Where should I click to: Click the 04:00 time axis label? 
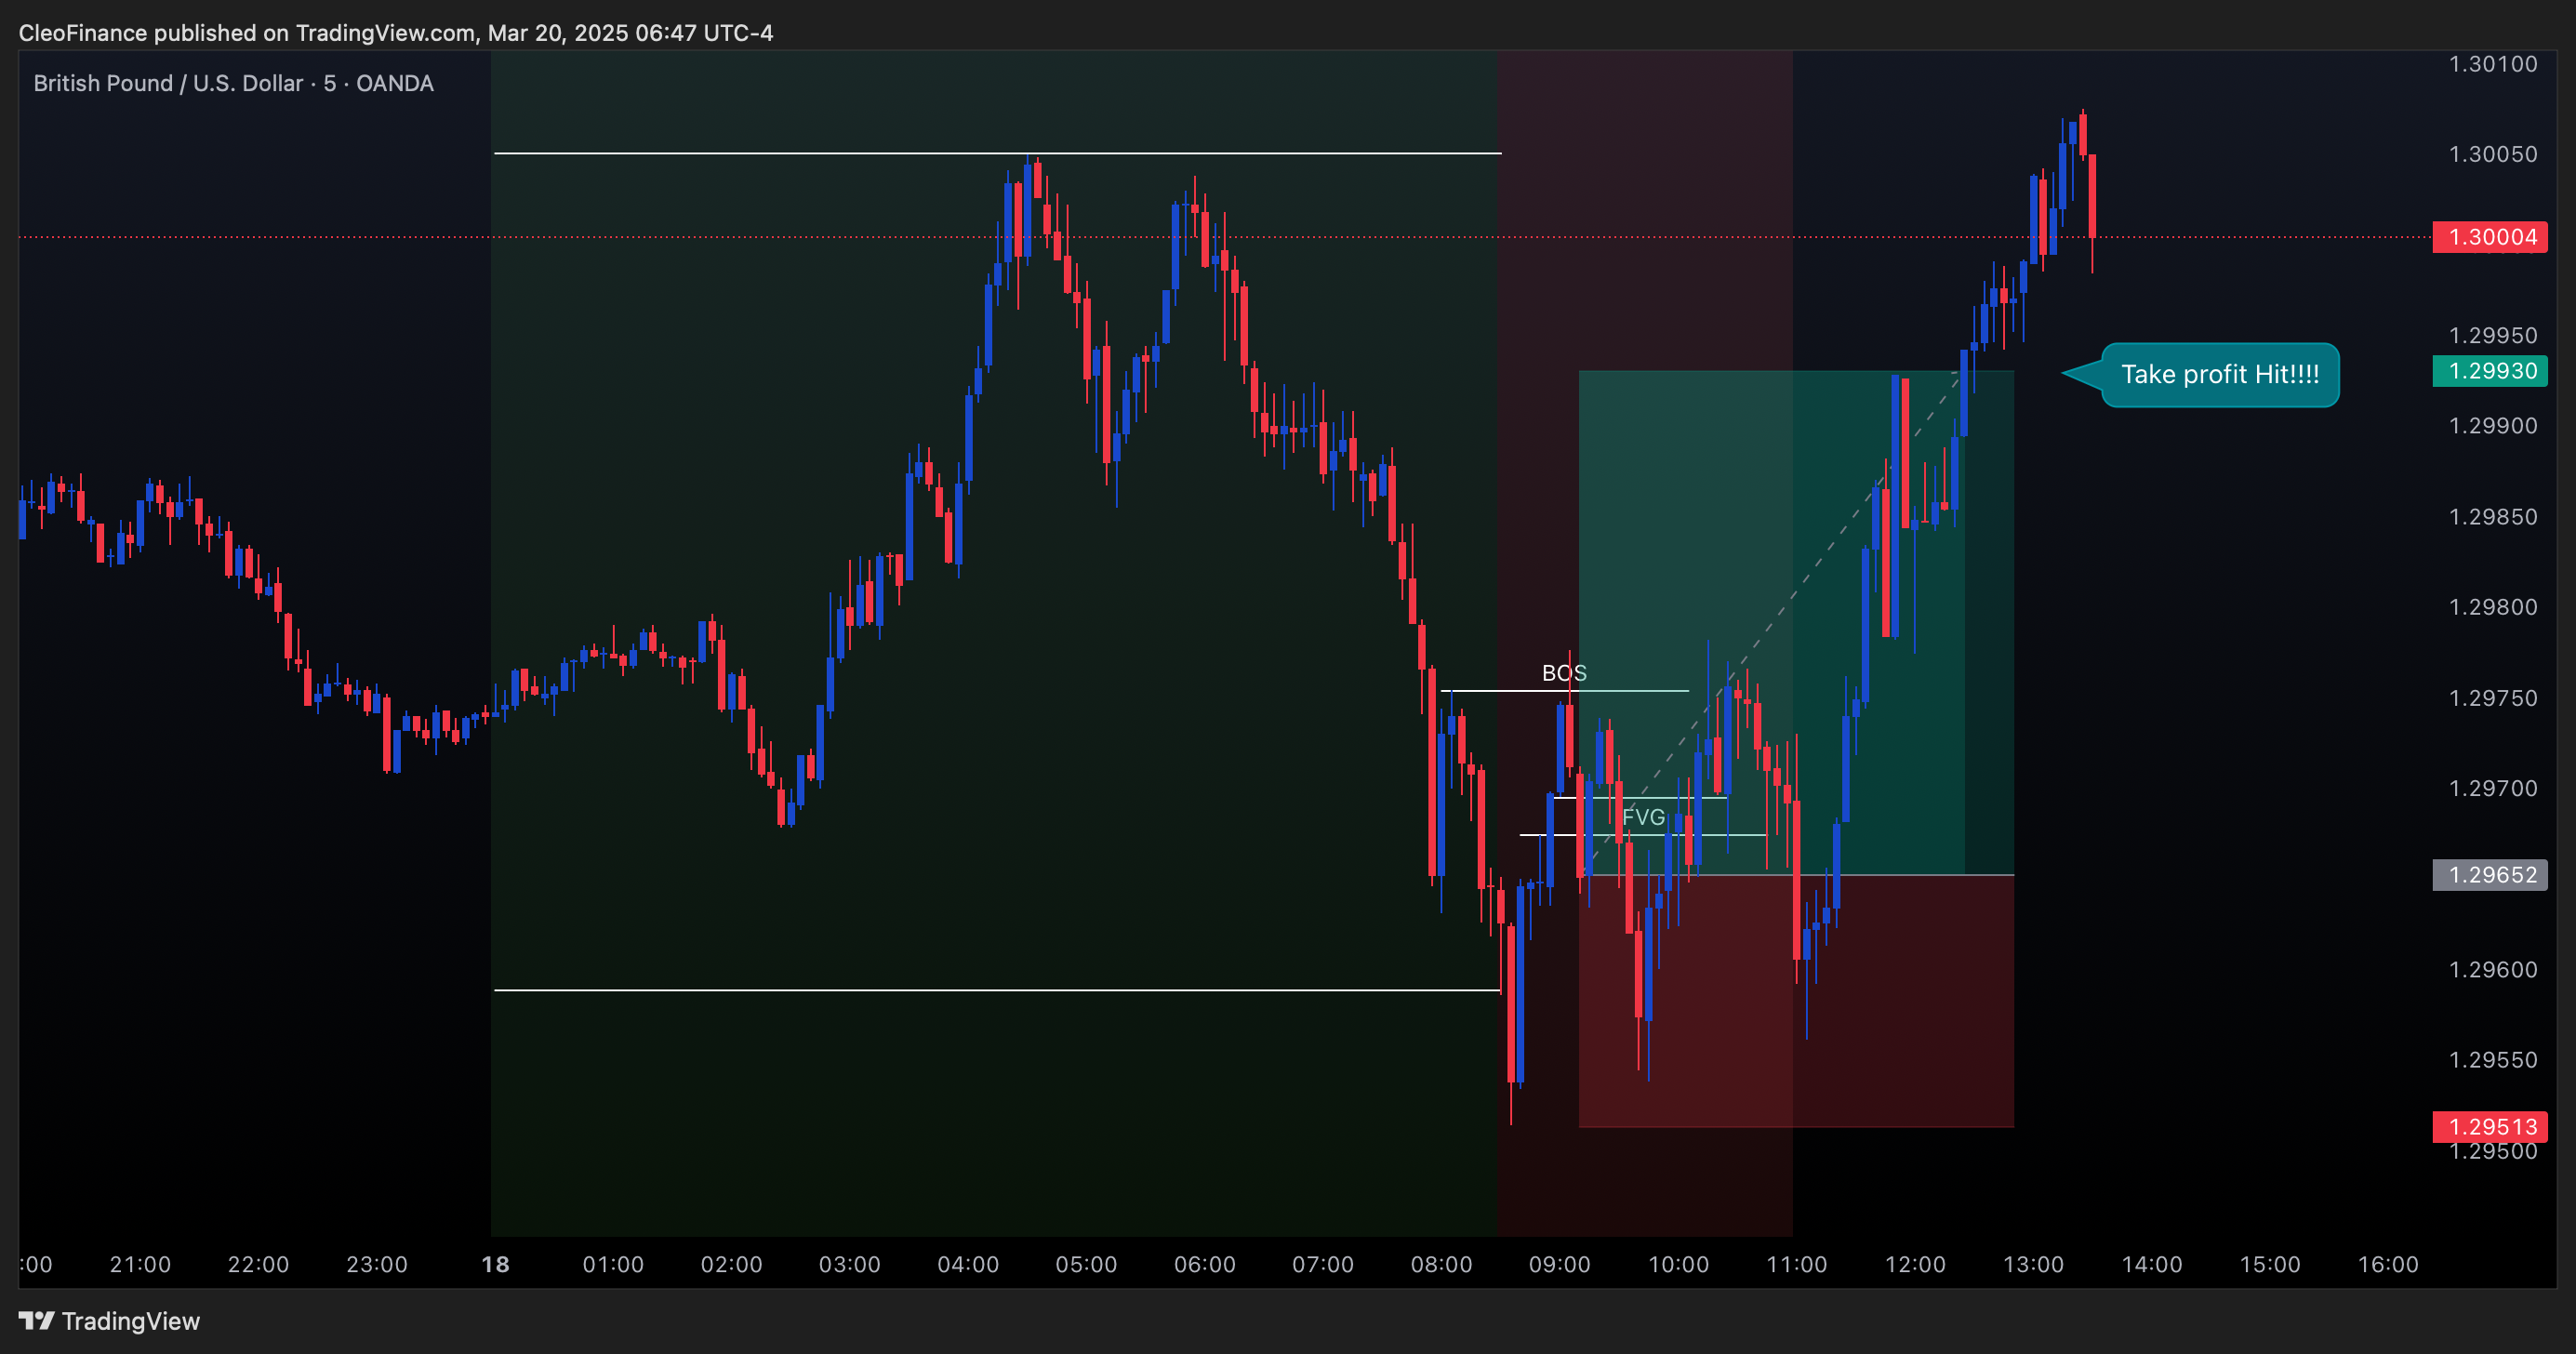[x=968, y=1264]
